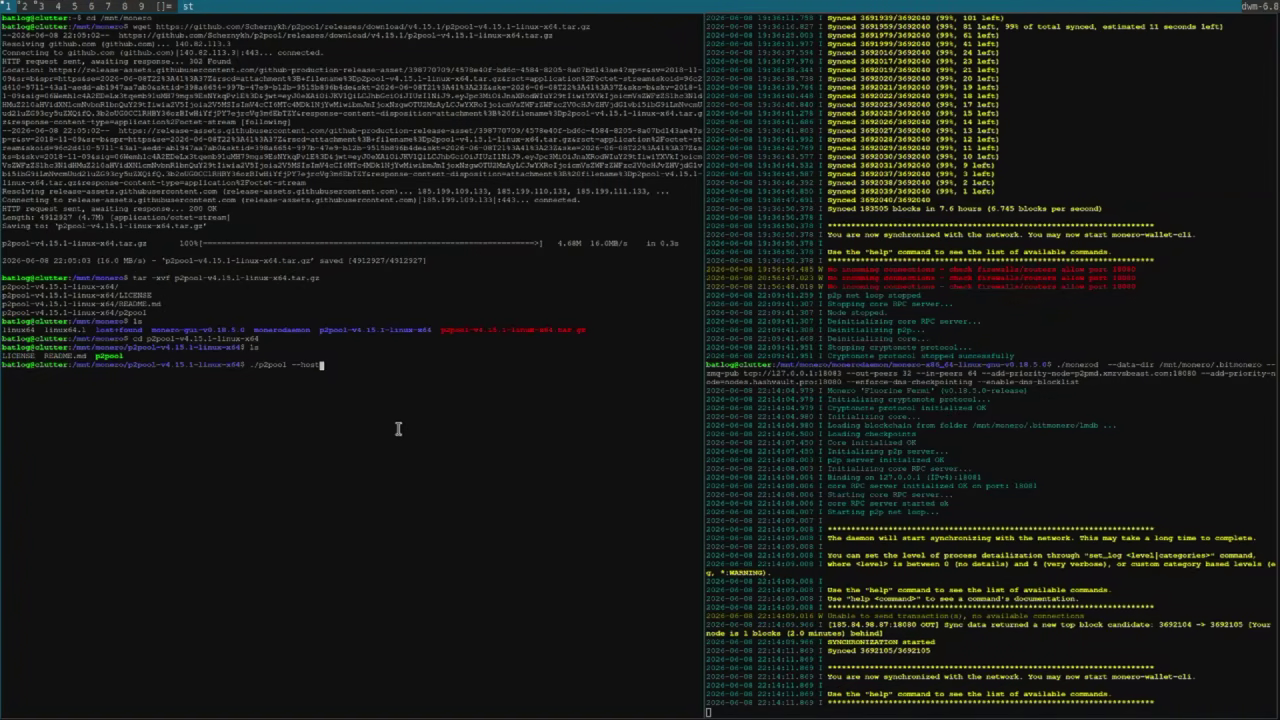
Task: Click 'lost+found' in ls output
Action: 118,330
